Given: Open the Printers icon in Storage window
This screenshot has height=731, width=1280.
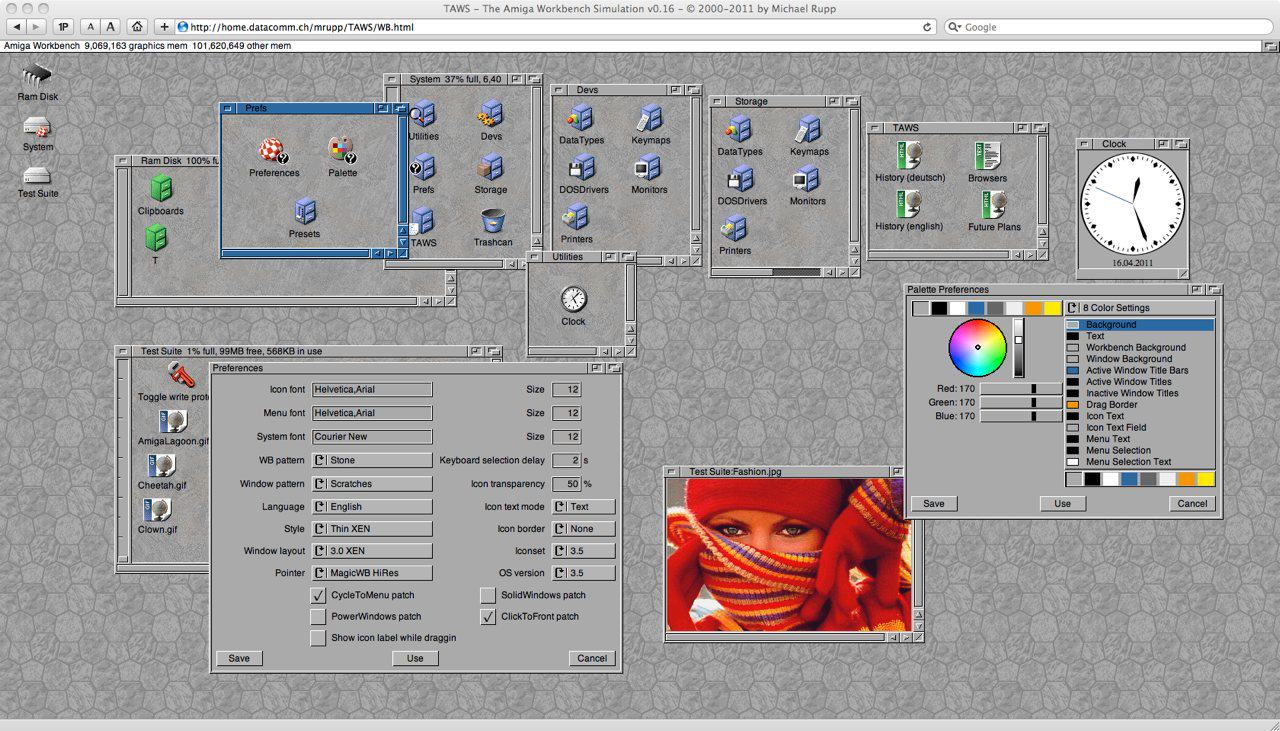Looking at the screenshot, I should pos(735,229).
